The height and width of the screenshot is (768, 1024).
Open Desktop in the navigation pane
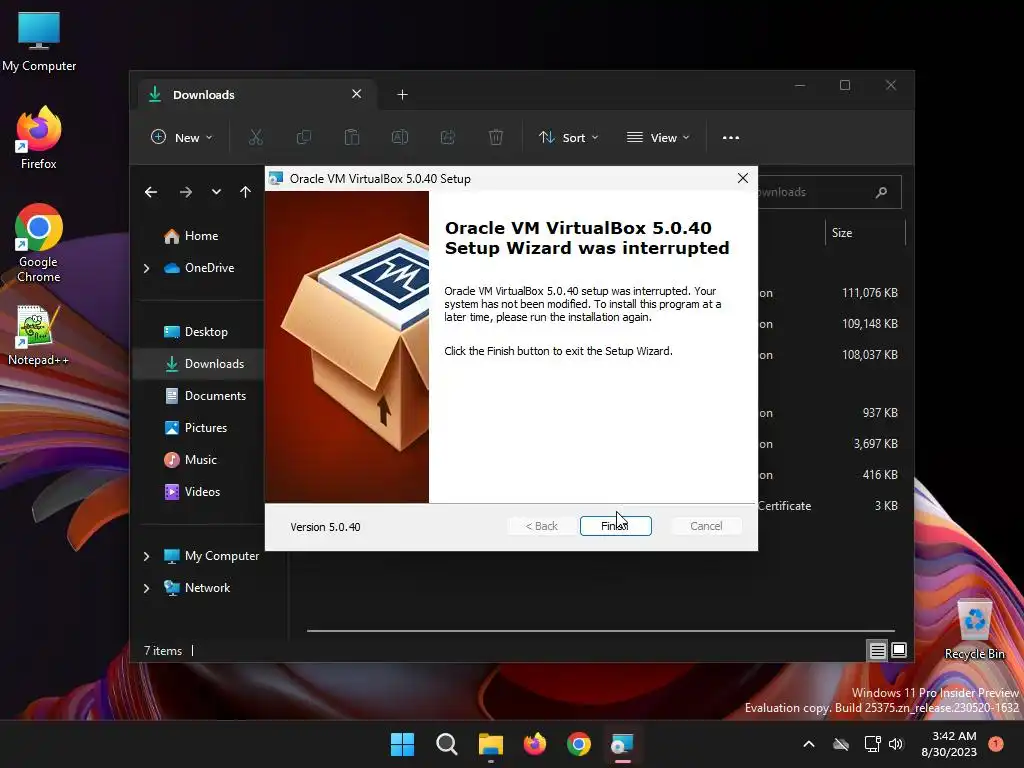pos(196,332)
